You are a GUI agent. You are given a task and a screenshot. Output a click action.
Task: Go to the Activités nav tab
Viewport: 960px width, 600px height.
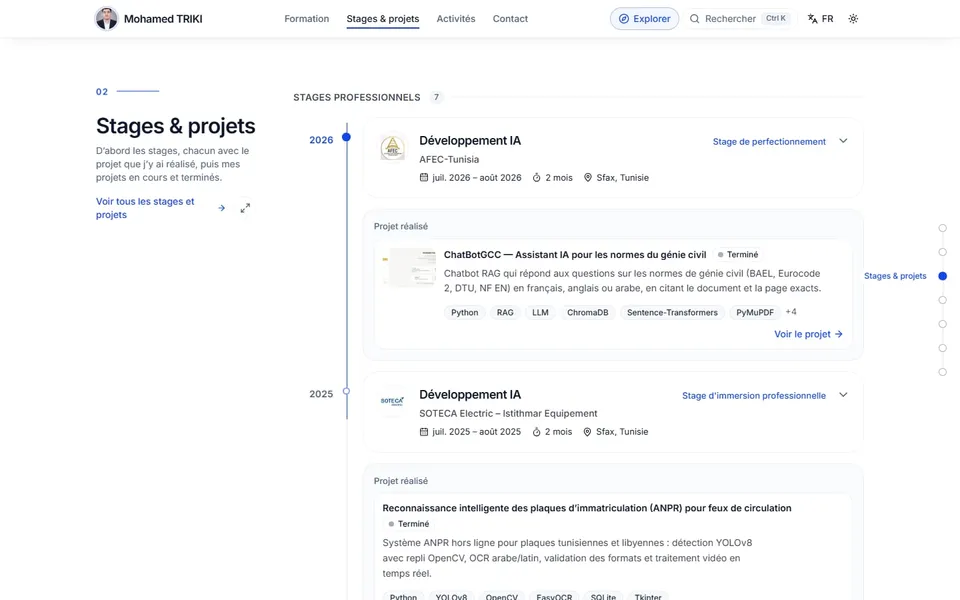coord(456,19)
